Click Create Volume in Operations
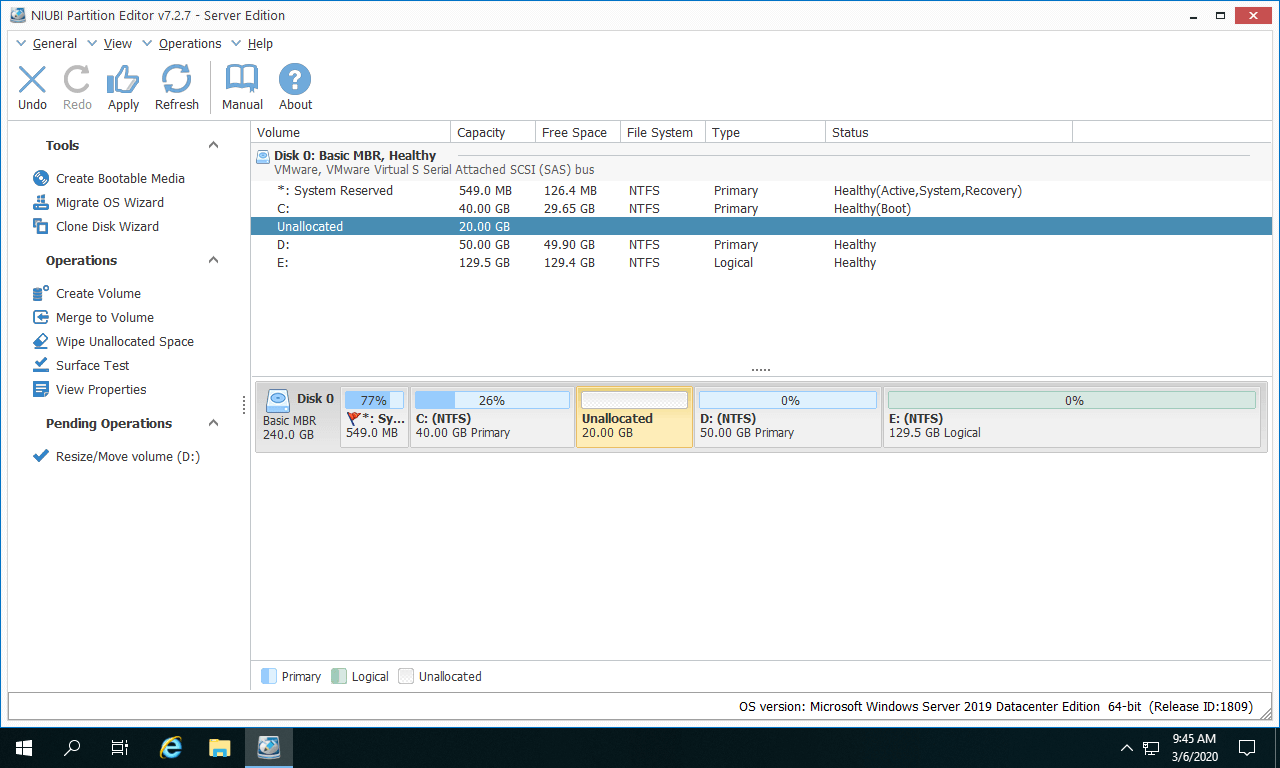This screenshot has width=1280, height=768. coord(98,293)
